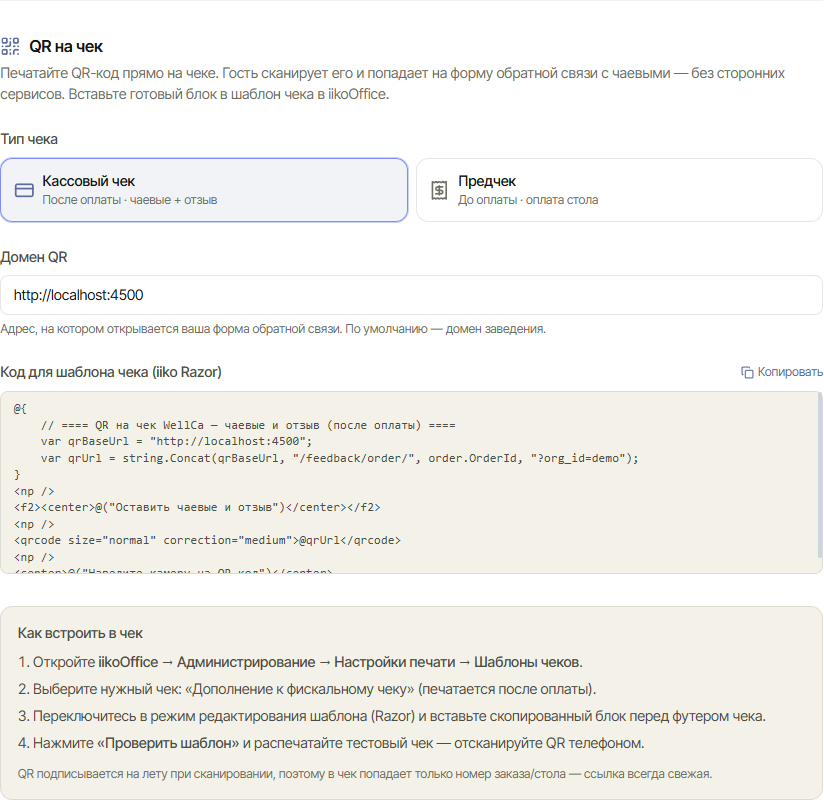Screen dimensions: 824x800
Task: Click the domain hint starting "Адрес, на котором"
Action: click(x=273, y=329)
